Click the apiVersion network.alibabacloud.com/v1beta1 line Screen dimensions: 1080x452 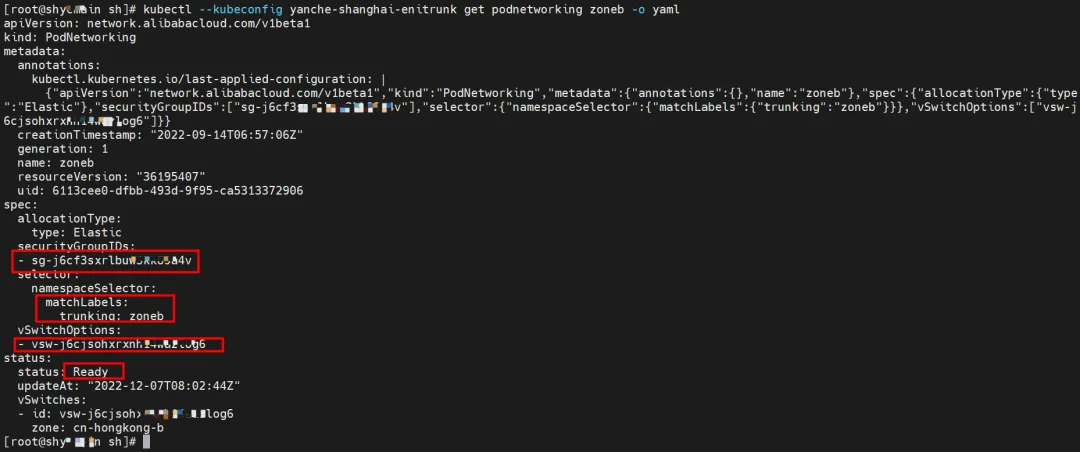tap(158, 22)
